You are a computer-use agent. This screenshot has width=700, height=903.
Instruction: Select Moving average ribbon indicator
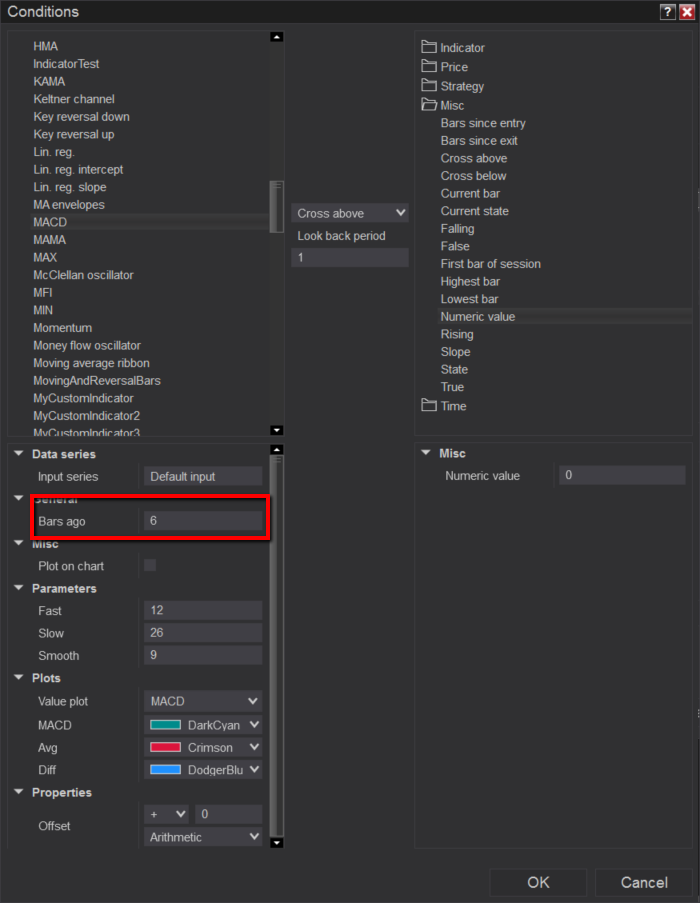[92, 363]
